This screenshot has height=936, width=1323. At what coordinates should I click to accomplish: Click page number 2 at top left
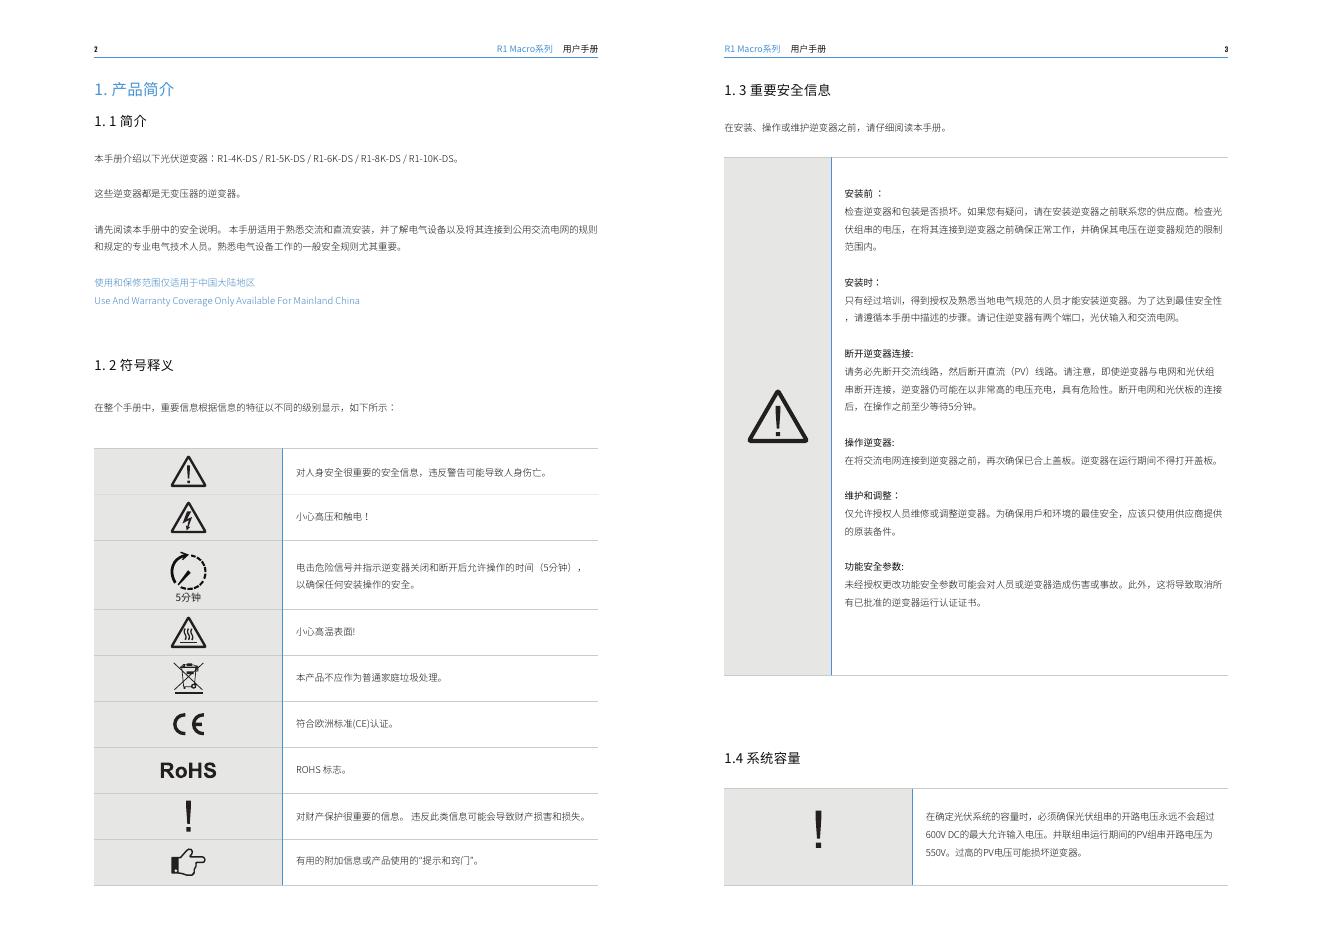click(x=96, y=49)
